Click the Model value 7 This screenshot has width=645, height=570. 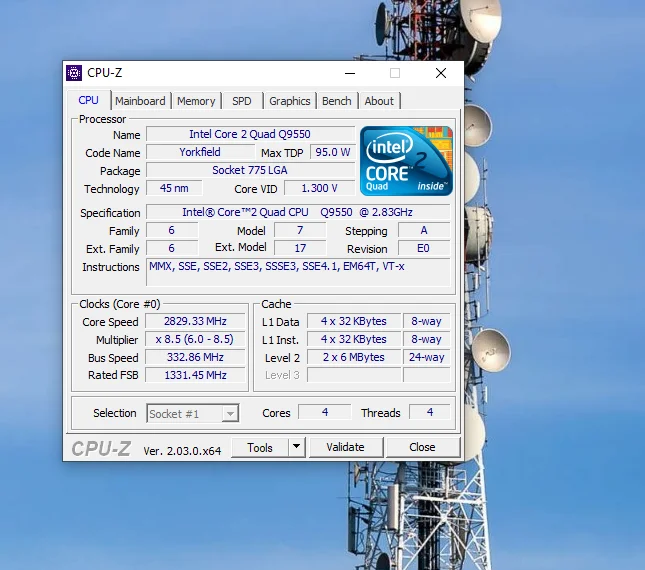pyautogui.click(x=300, y=230)
